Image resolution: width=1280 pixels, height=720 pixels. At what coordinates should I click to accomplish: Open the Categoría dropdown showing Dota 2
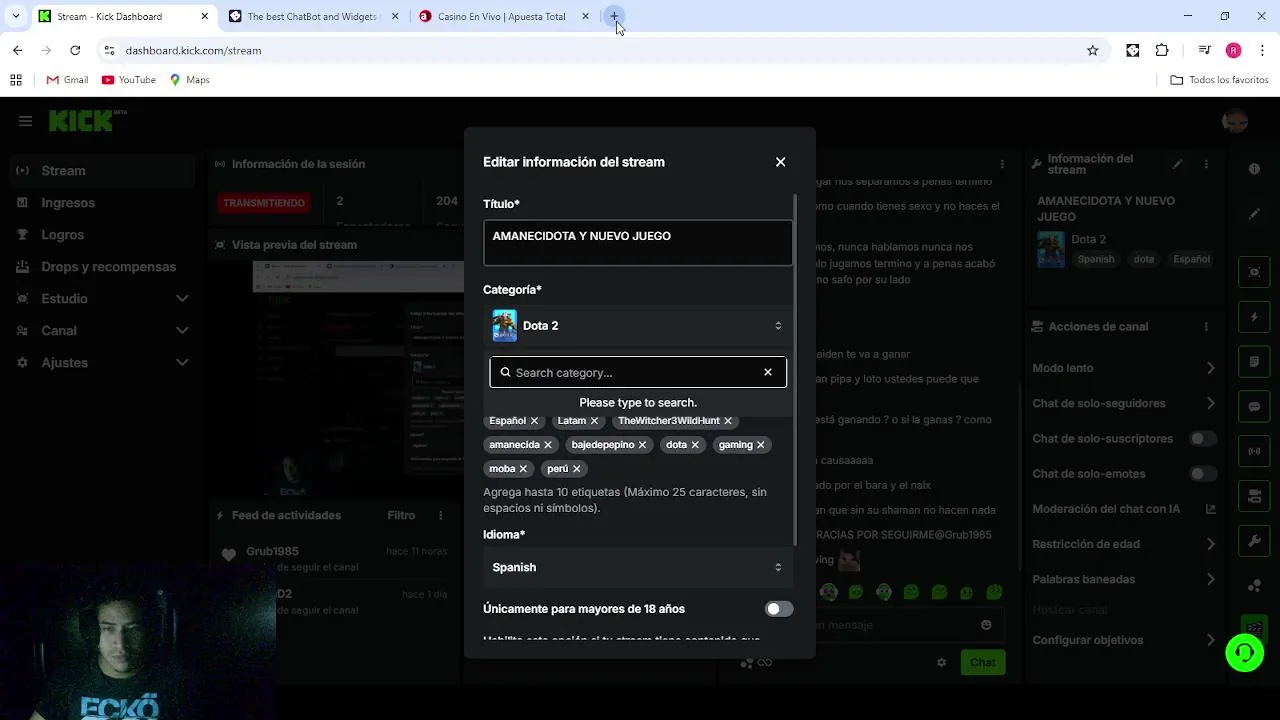[638, 326]
